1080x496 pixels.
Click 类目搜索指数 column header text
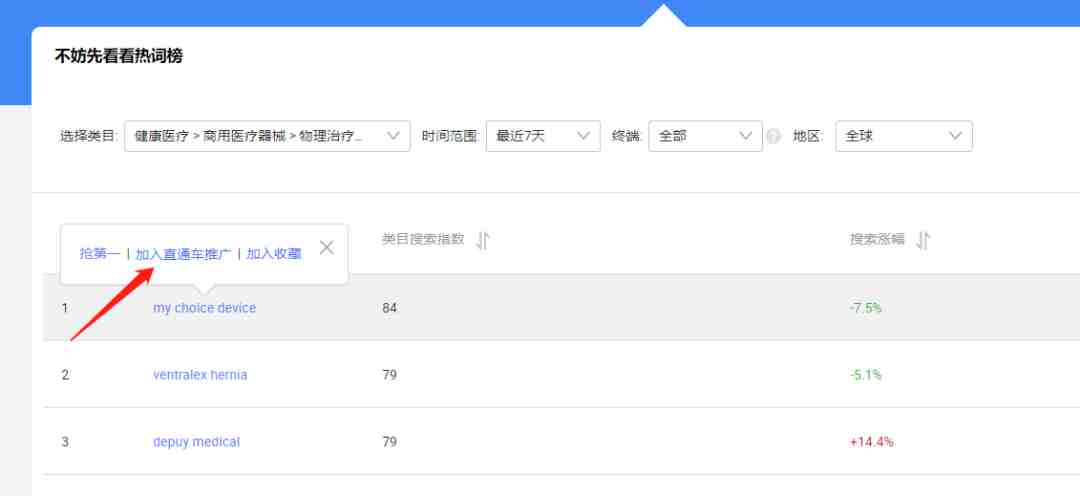click(x=423, y=240)
